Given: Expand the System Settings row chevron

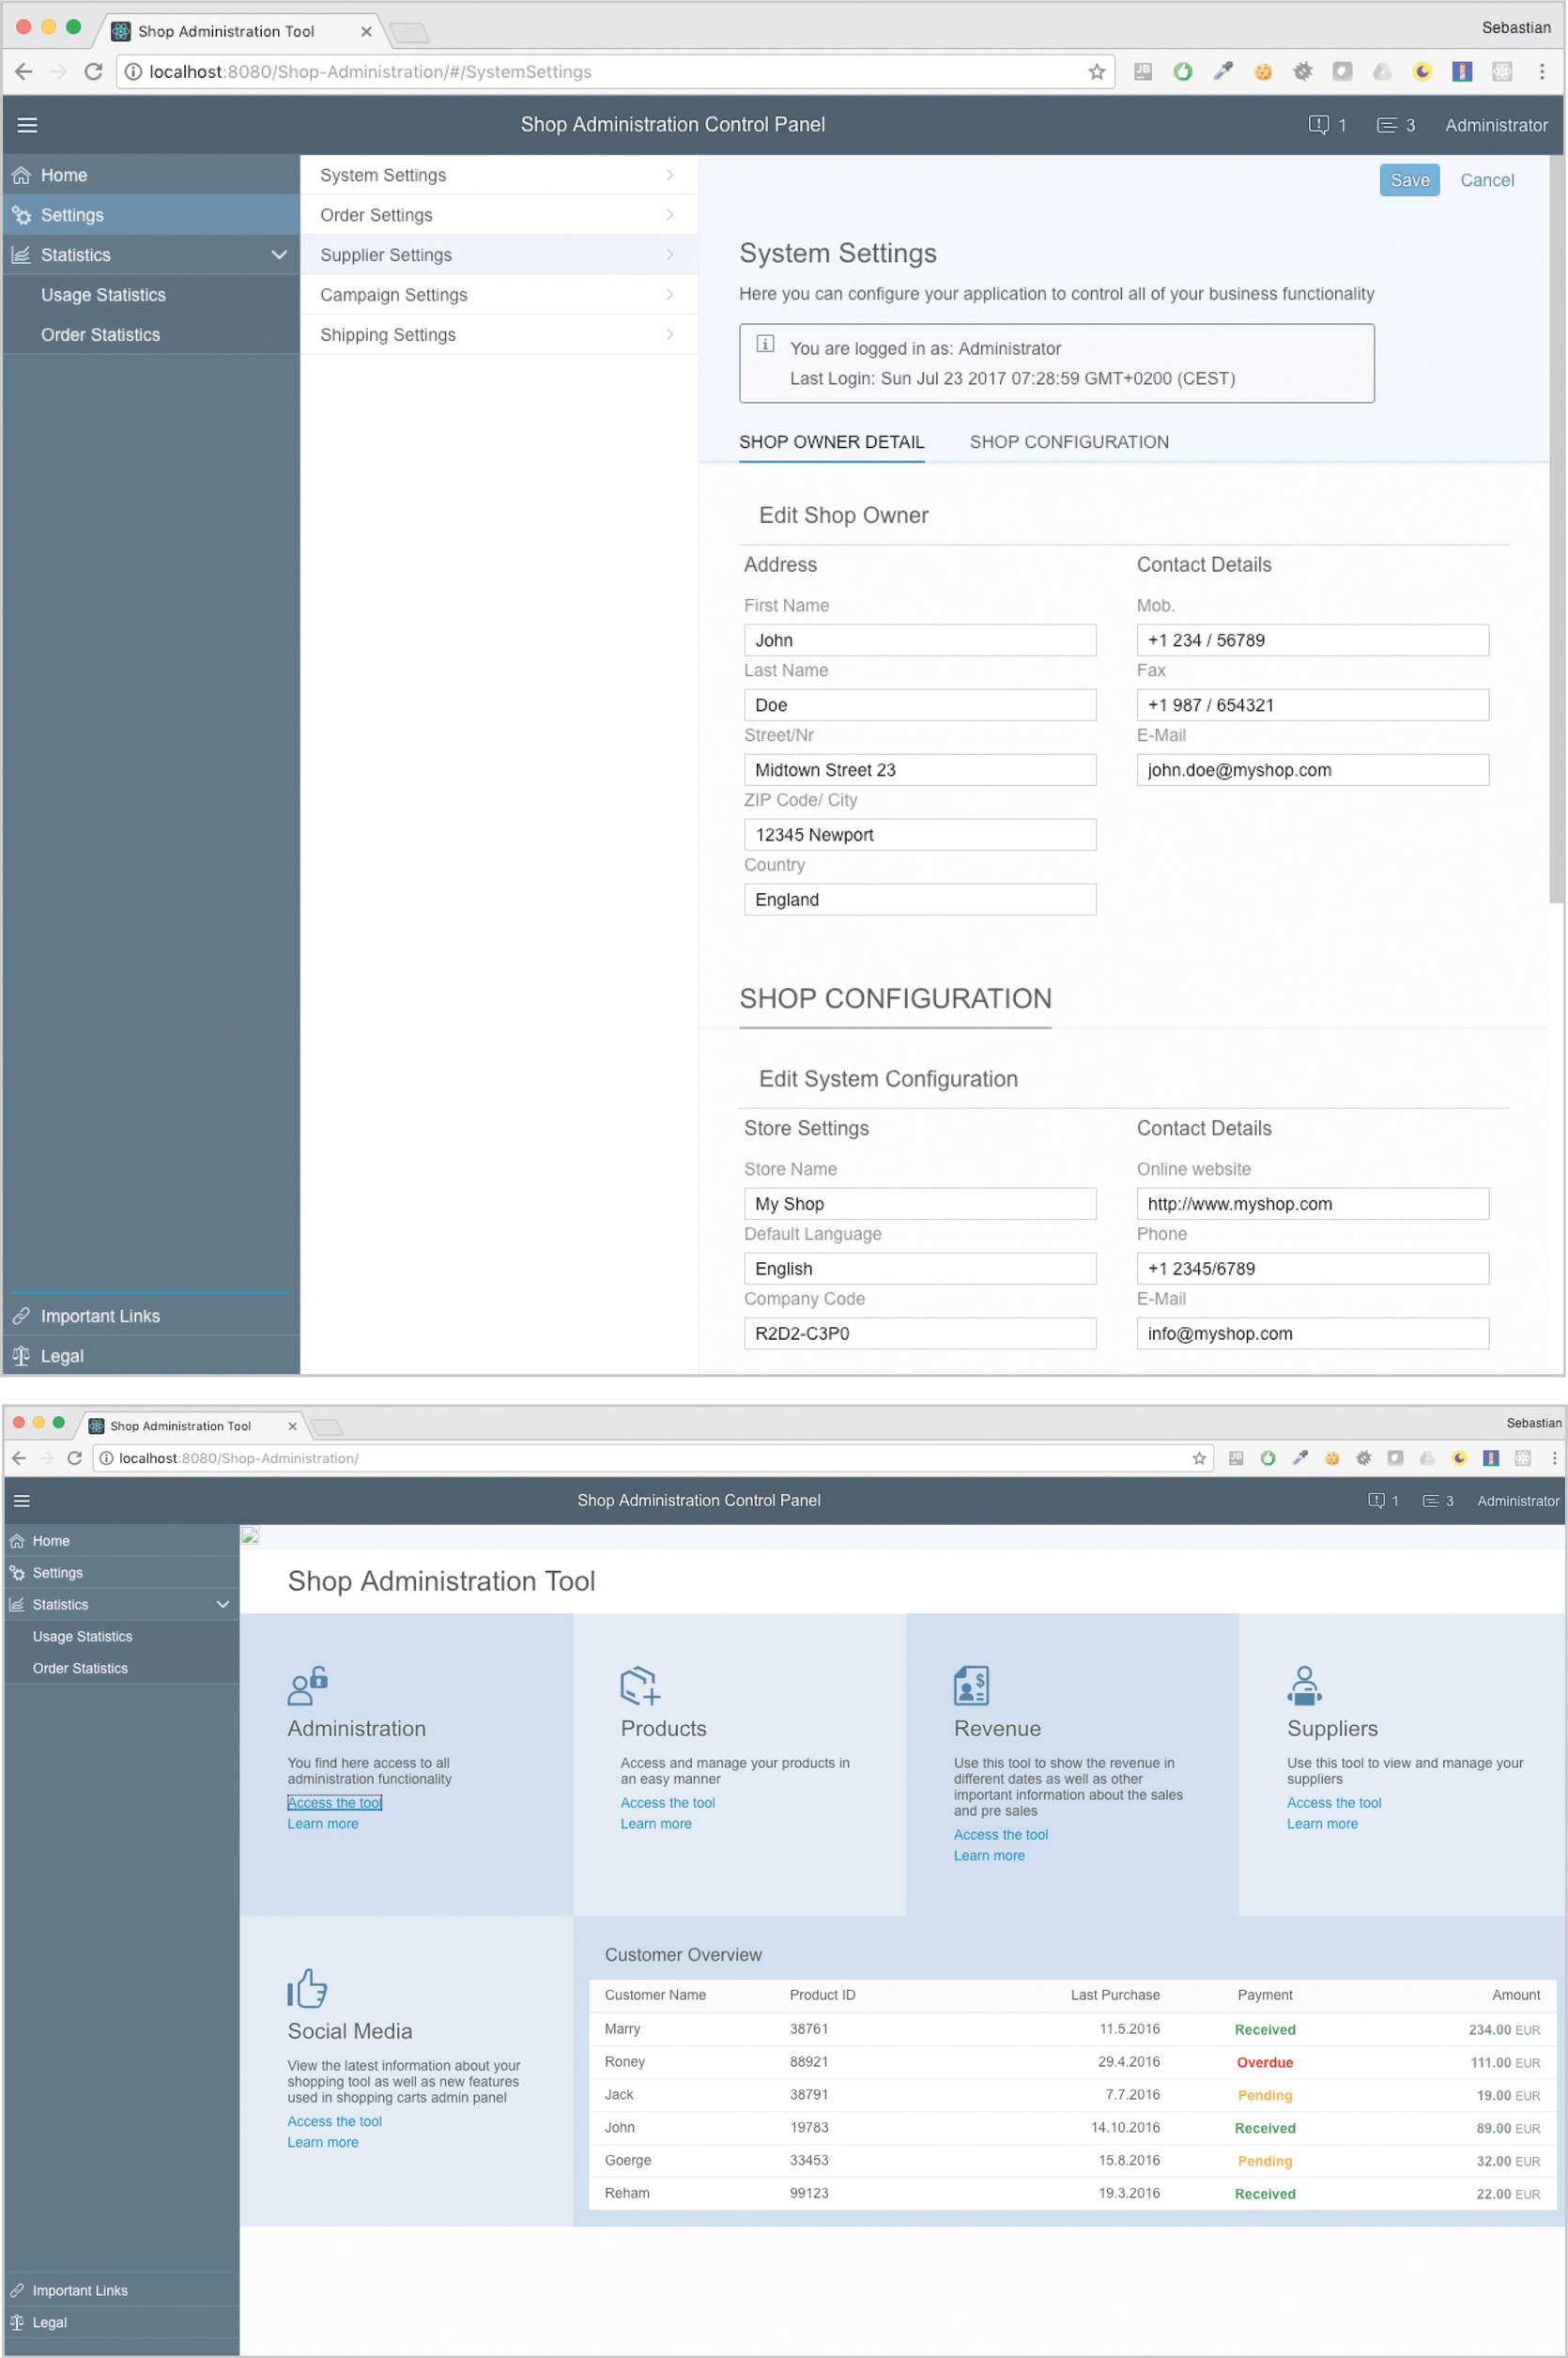Looking at the screenshot, I should pos(669,175).
